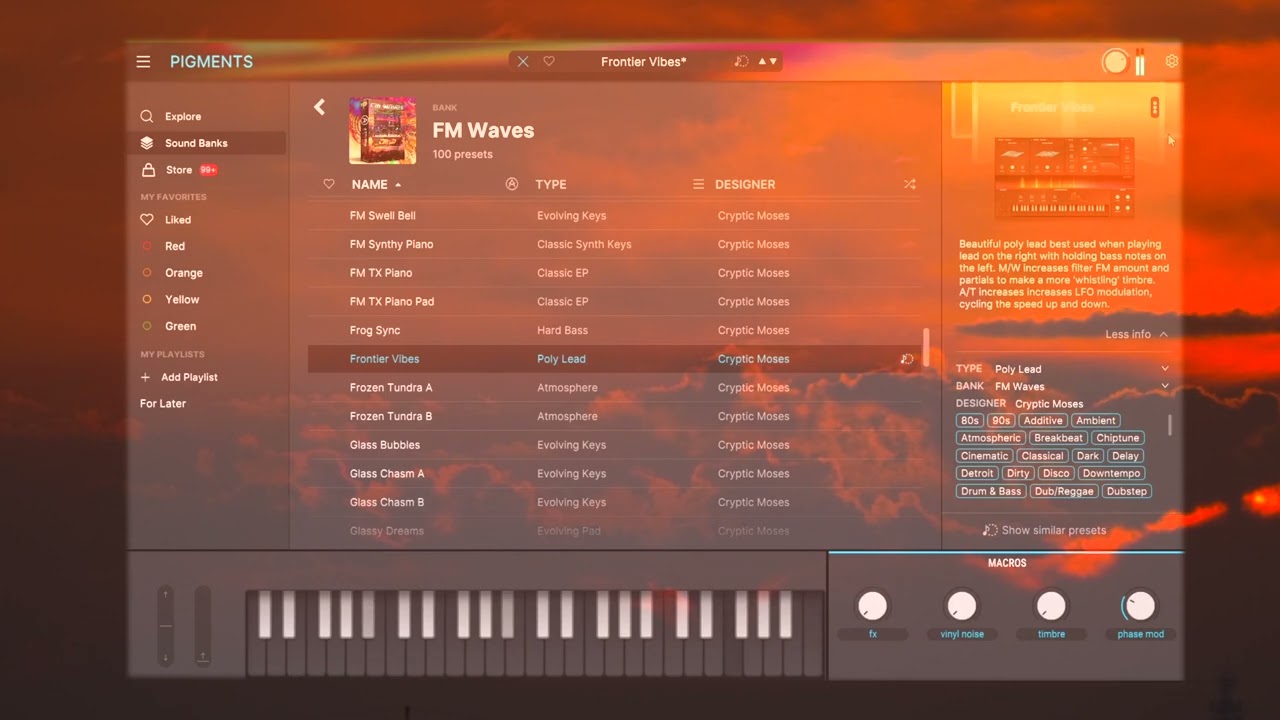Click the tags list scrollbar

[x=1169, y=426]
